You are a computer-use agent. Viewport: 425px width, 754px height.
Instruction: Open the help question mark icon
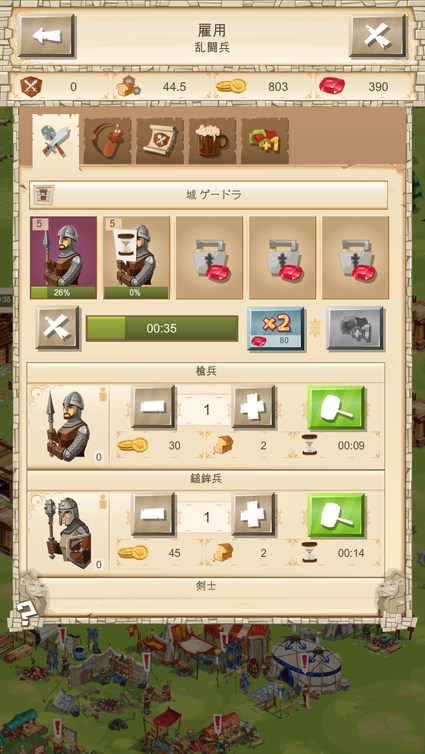[24, 613]
